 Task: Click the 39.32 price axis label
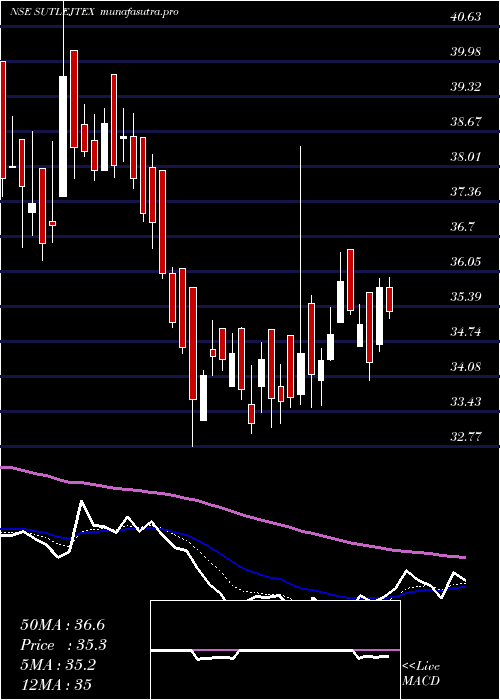click(x=466, y=87)
